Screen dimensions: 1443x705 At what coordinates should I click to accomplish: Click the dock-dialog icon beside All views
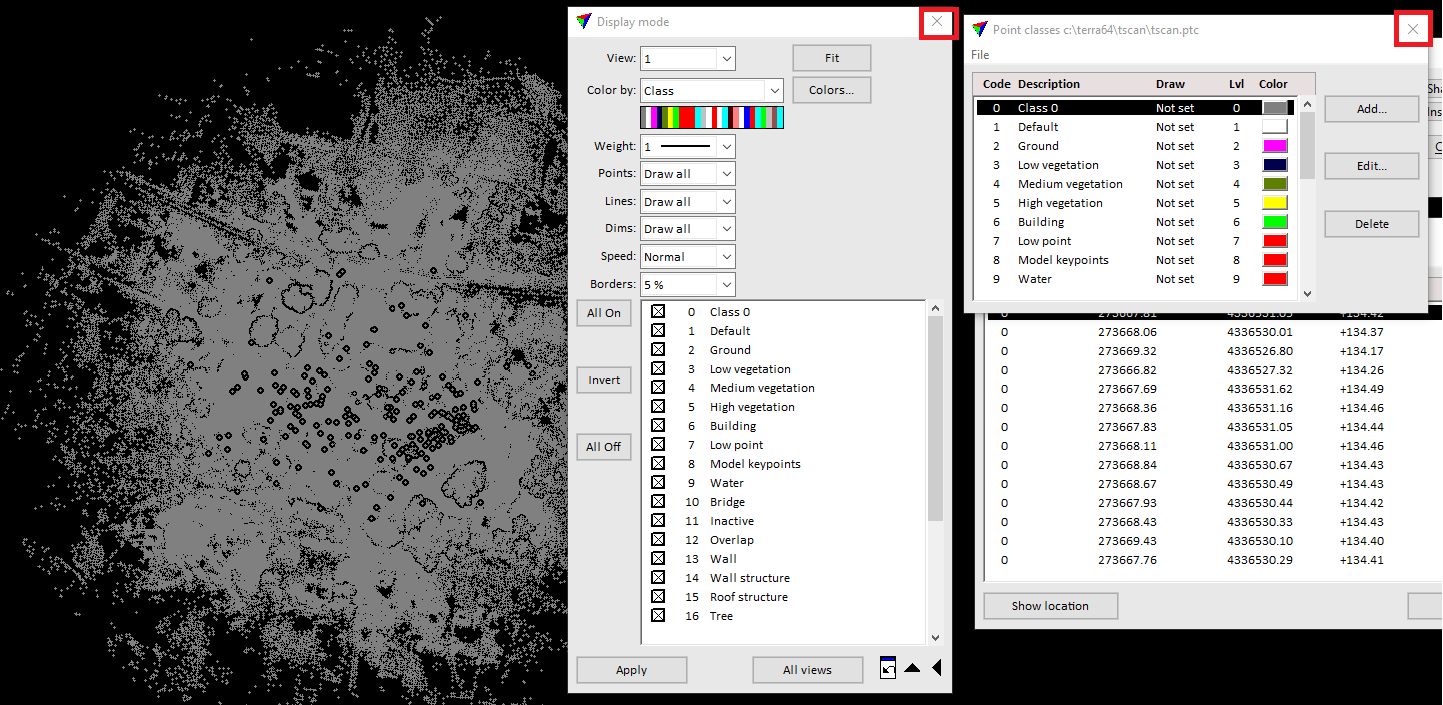(888, 668)
